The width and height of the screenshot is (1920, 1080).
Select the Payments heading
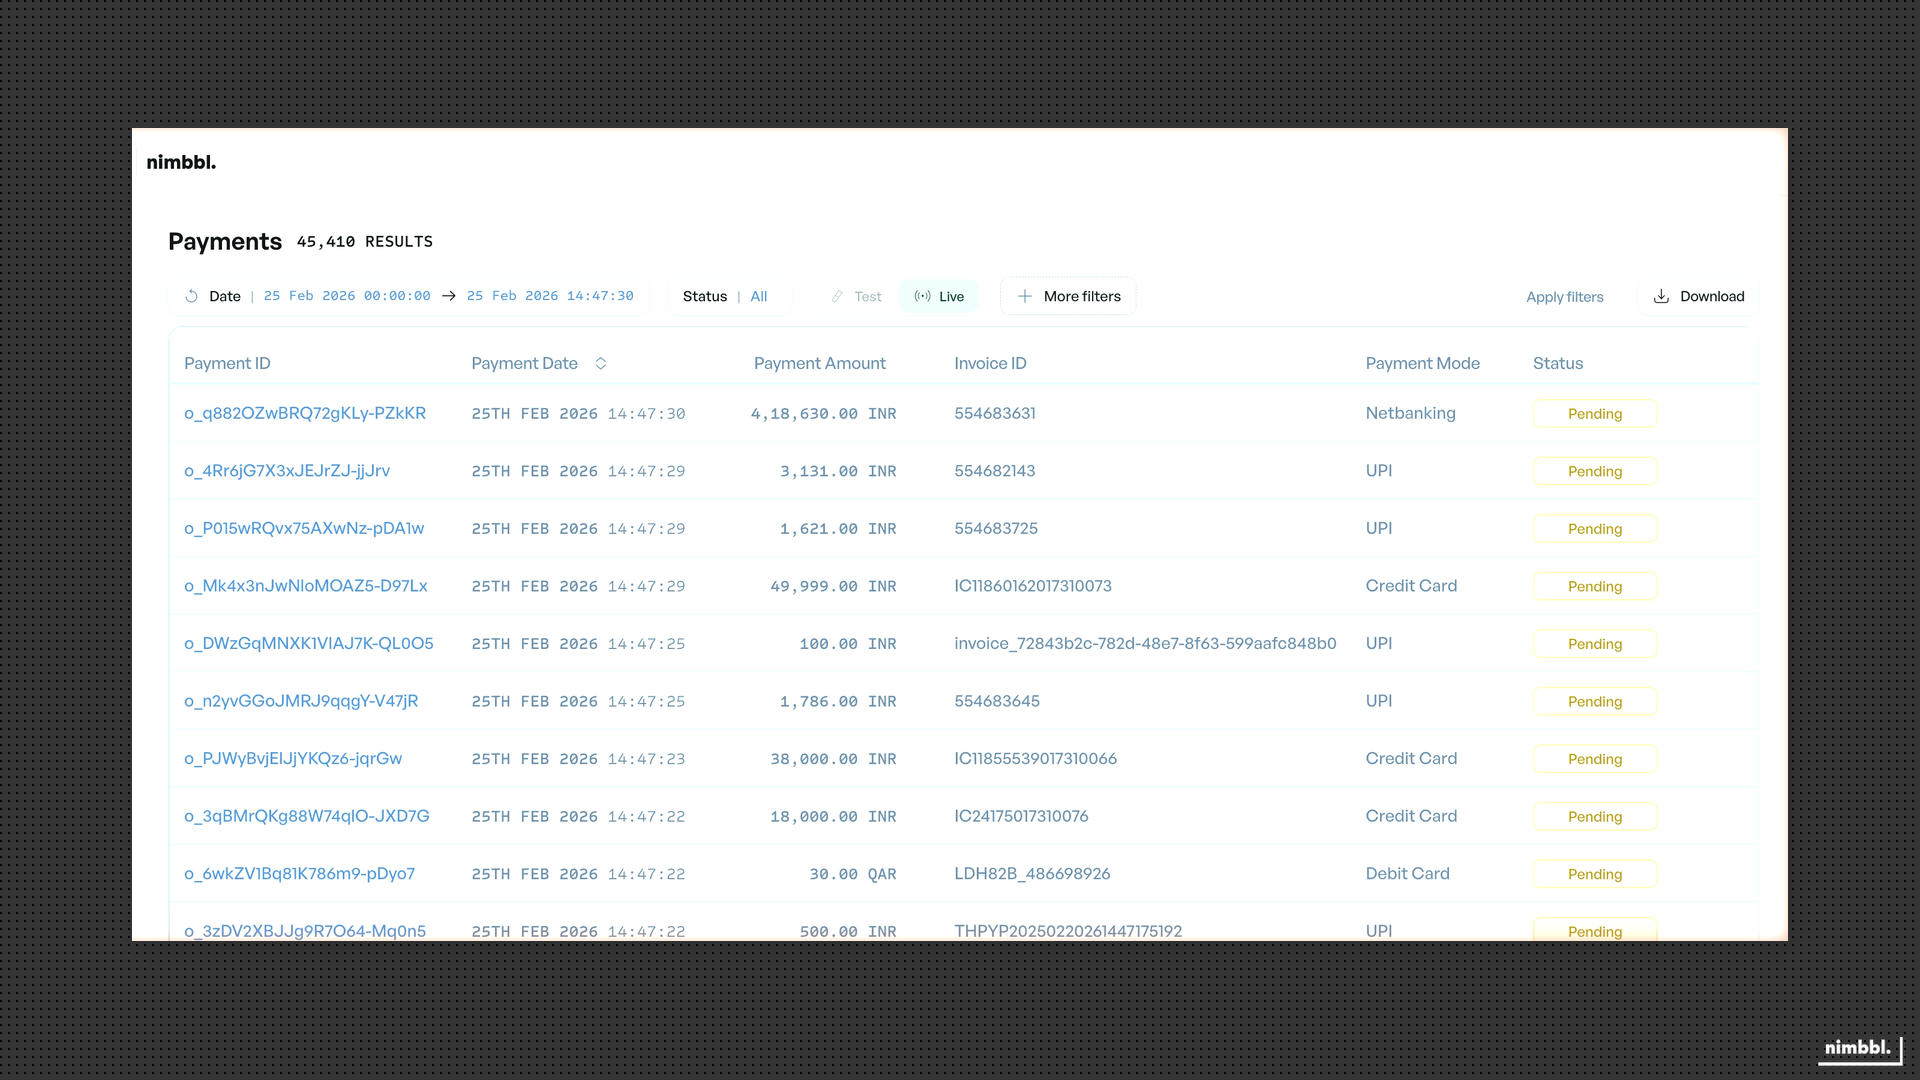[x=224, y=241]
